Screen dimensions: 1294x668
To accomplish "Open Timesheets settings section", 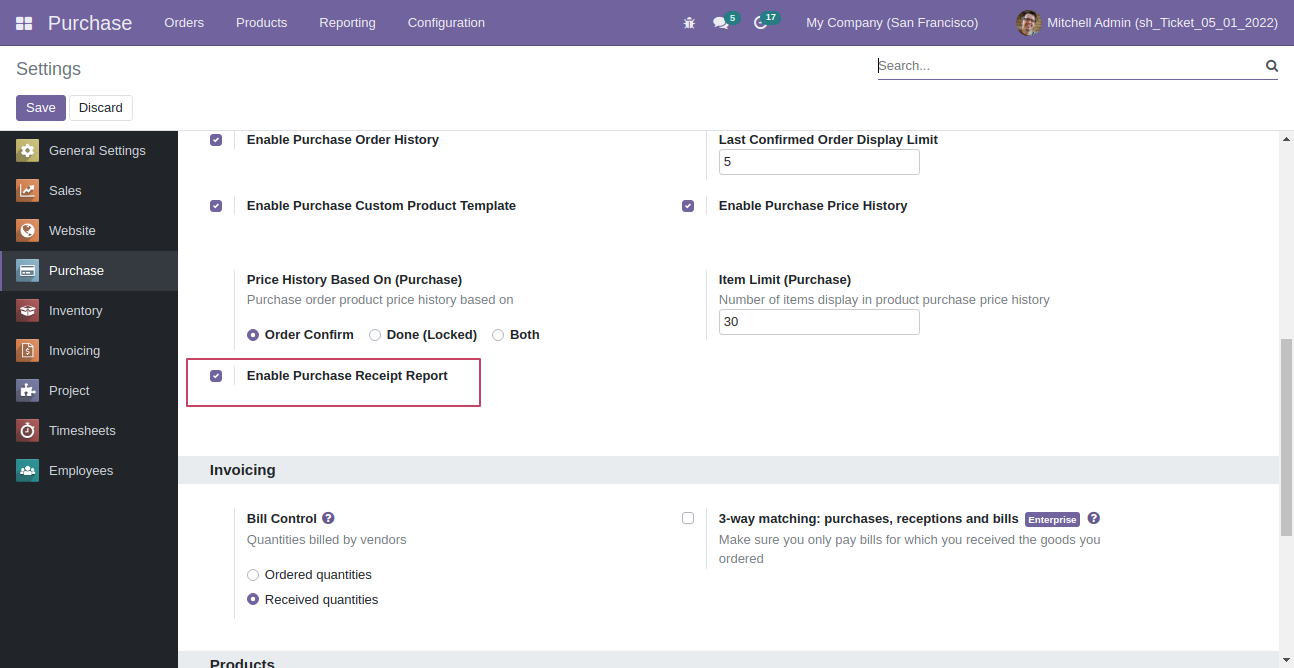I will coord(89,431).
